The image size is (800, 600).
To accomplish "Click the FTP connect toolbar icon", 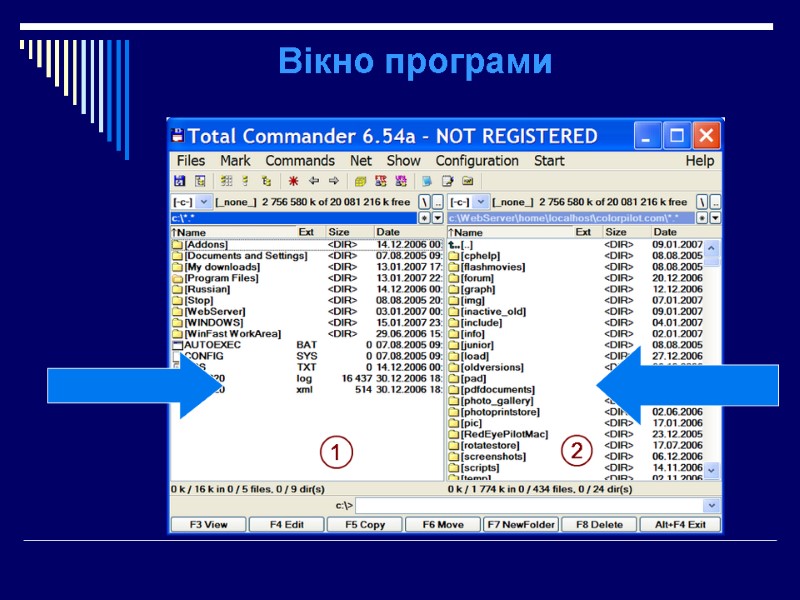I will point(381,181).
